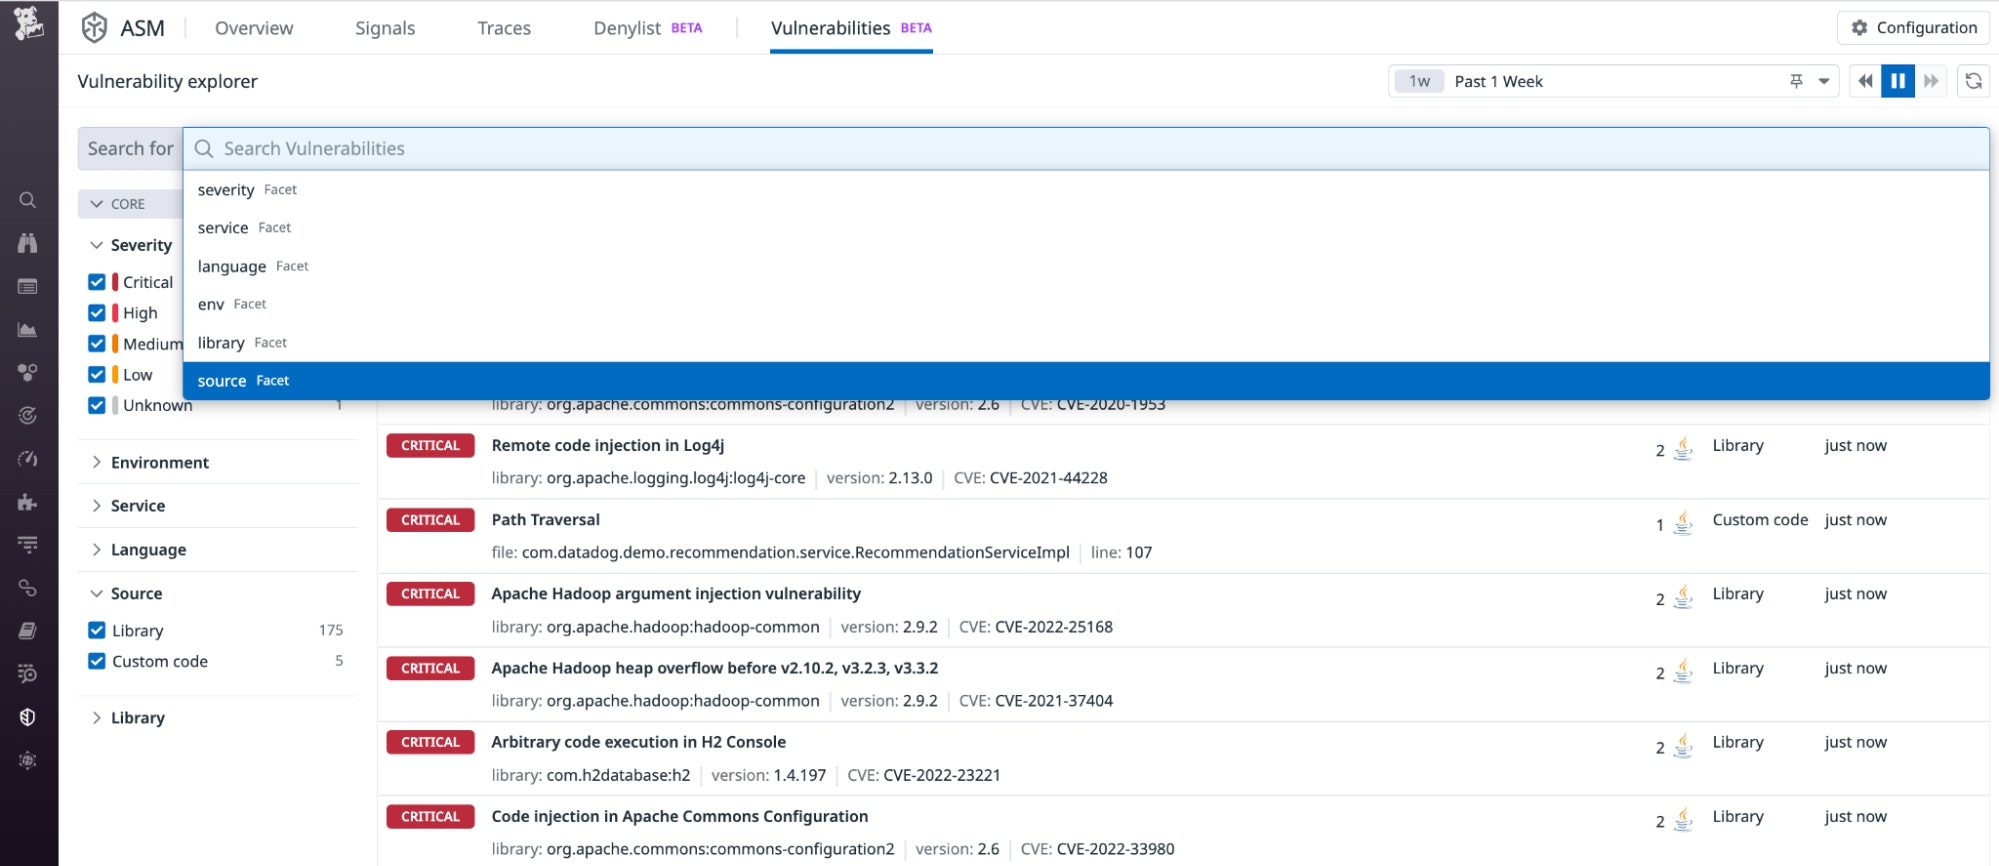This screenshot has width=1999, height=866.
Task: Step time range backward with rewind icon
Action: pyautogui.click(x=1865, y=81)
